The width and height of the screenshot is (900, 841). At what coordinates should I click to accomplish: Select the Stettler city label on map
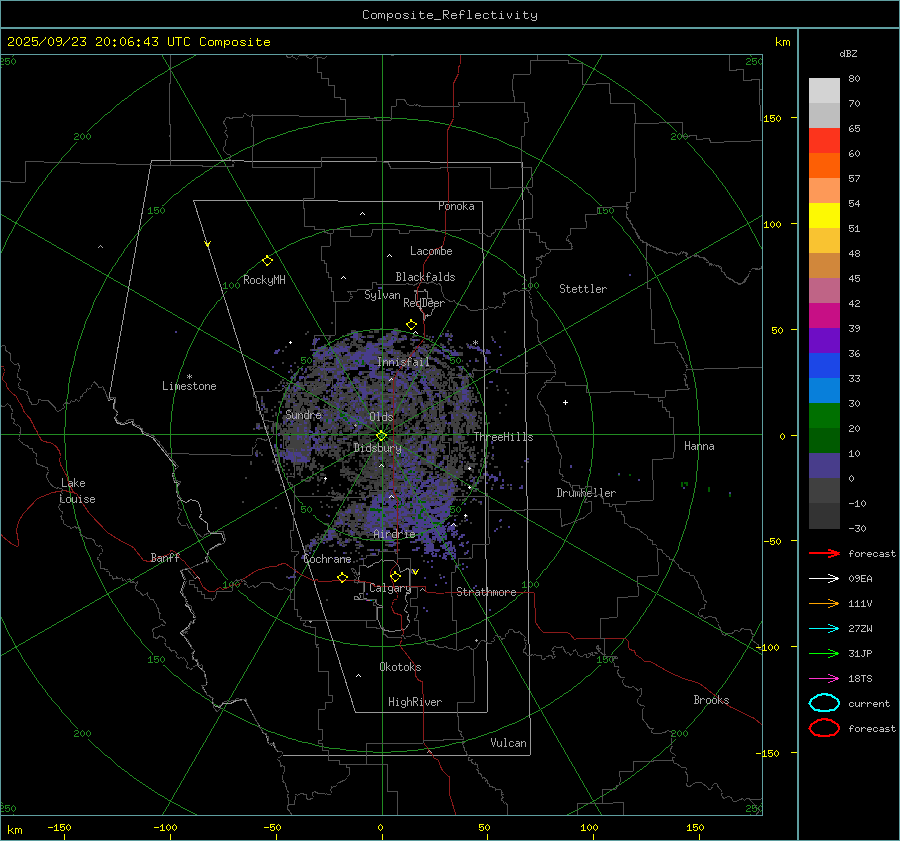(583, 289)
